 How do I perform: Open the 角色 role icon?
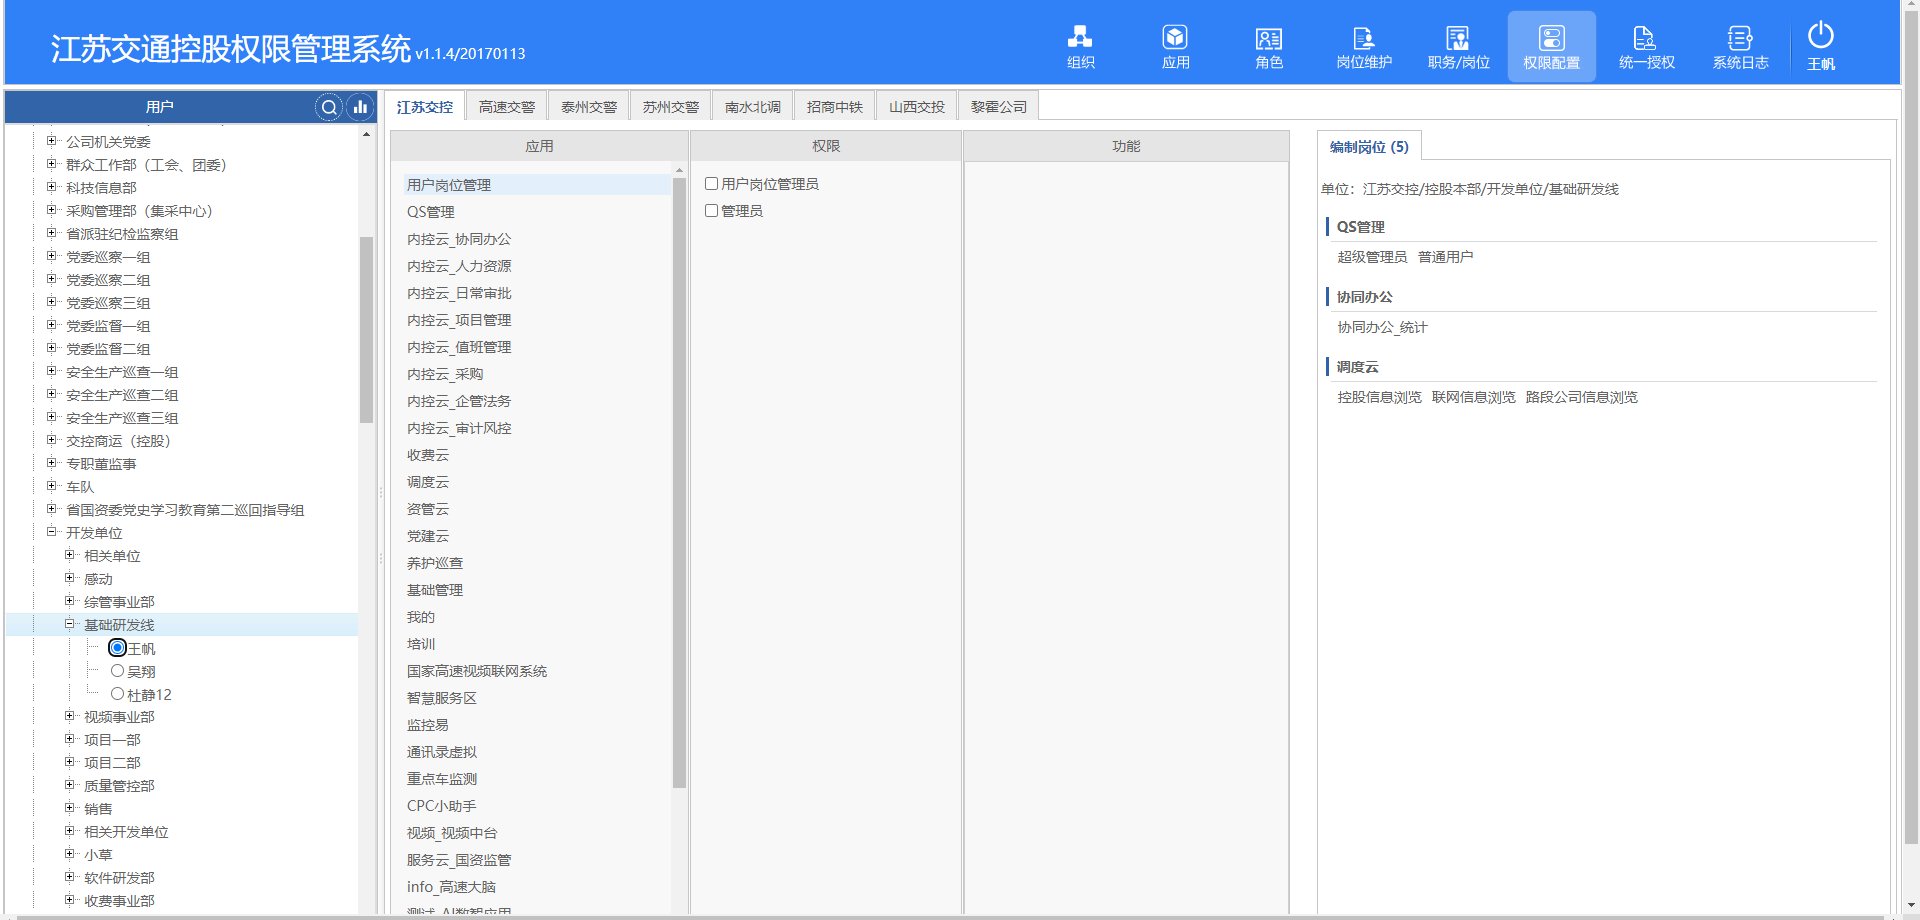pyautogui.click(x=1269, y=46)
